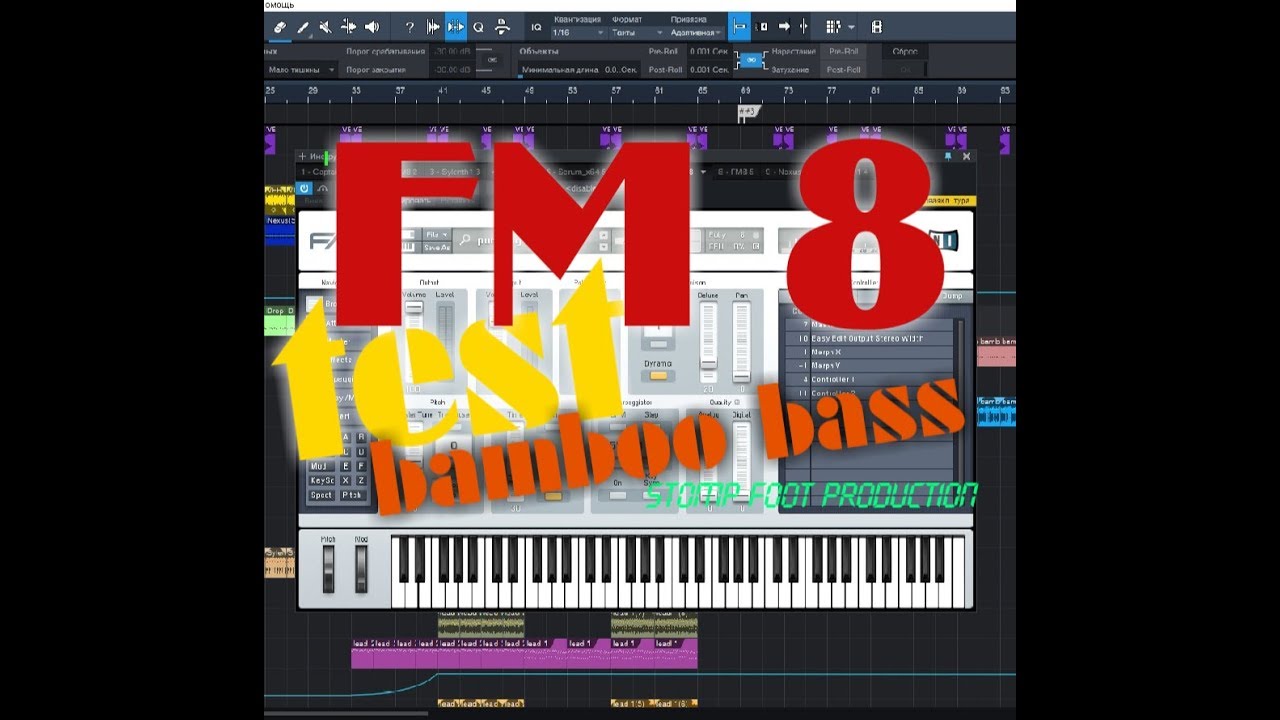Open the Snap mode Адаптивная dropdown
The height and width of the screenshot is (720, 1280).
point(697,32)
